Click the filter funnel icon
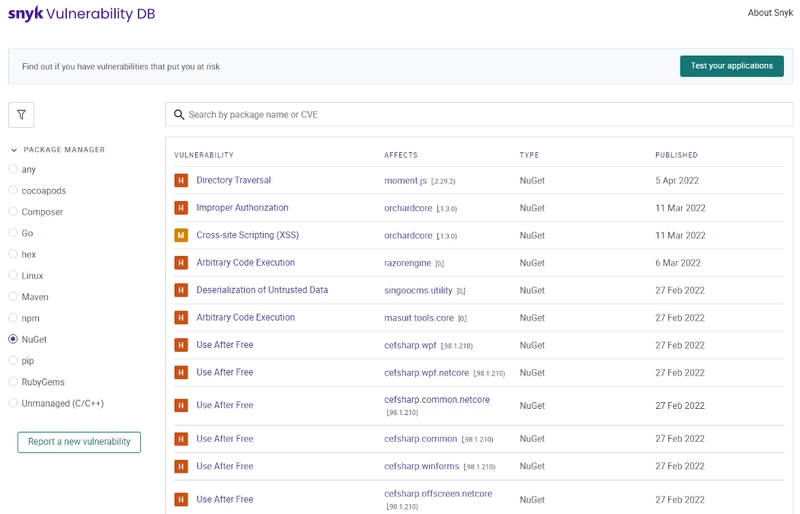This screenshot has height=514, width=800. coord(21,115)
